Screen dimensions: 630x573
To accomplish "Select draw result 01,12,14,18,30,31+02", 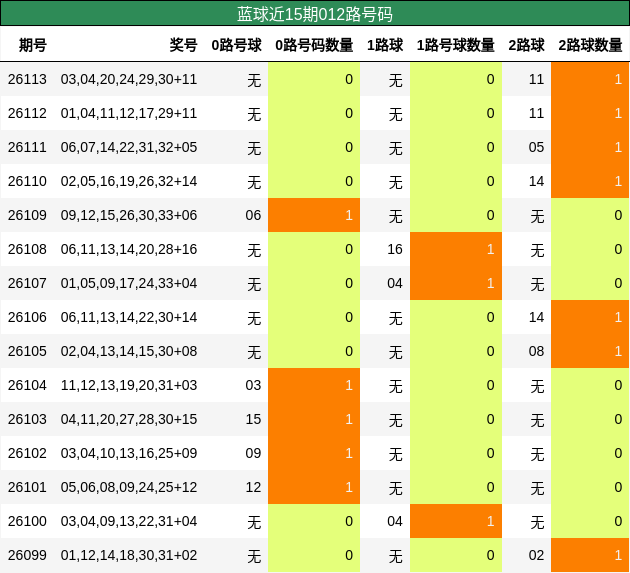I will (x=129, y=555).
